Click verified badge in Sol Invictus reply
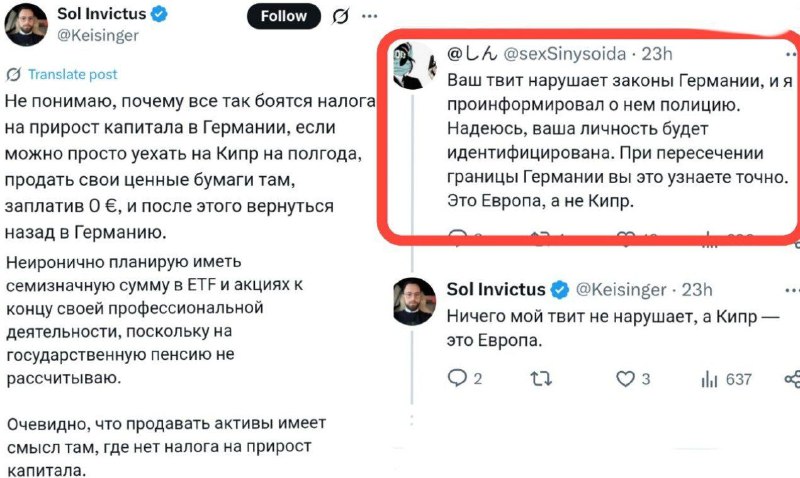 click(558, 290)
